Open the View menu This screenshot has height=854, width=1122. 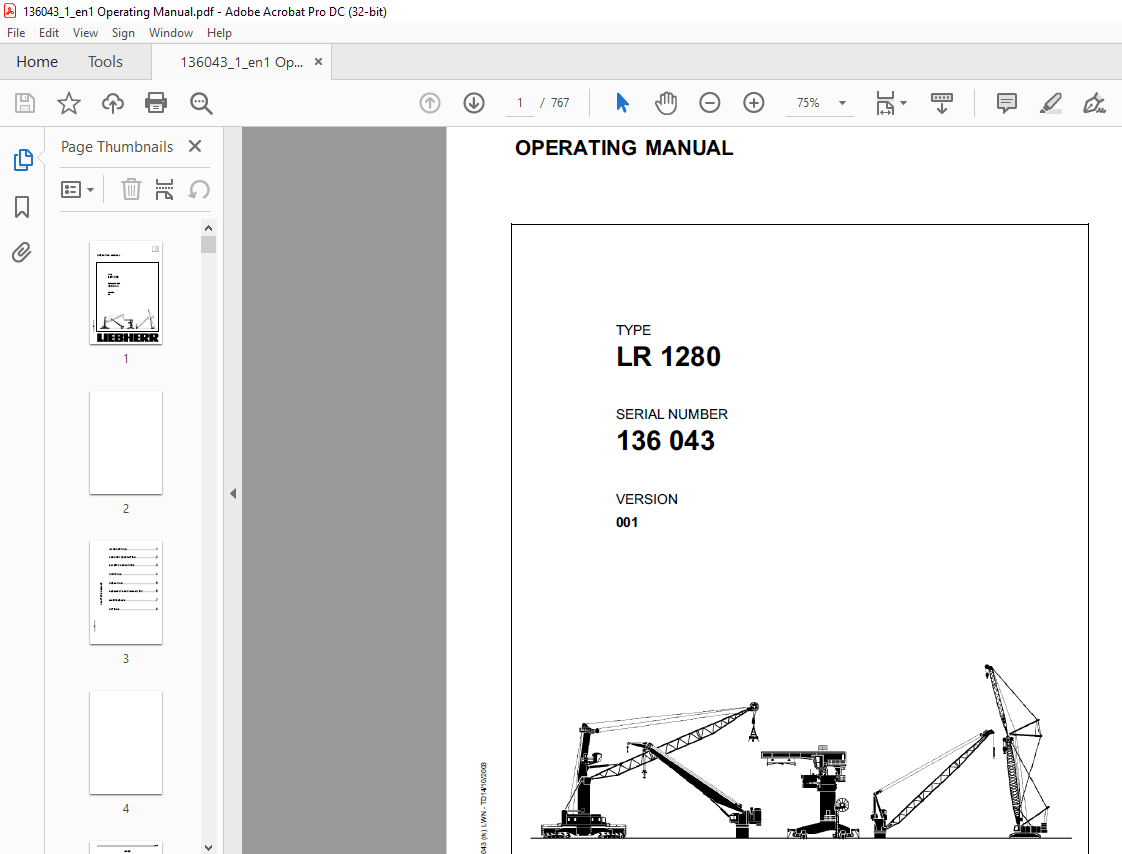(85, 33)
